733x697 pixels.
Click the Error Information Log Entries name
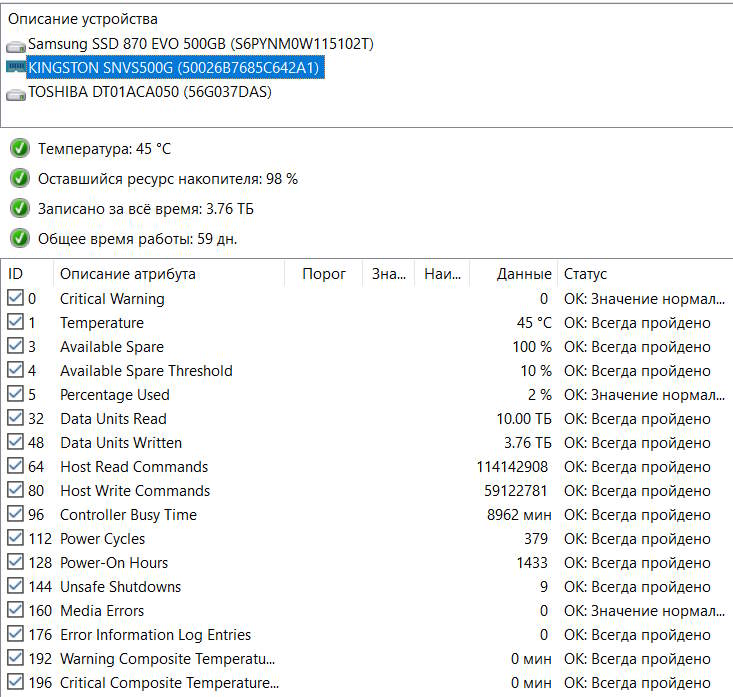tap(156, 635)
